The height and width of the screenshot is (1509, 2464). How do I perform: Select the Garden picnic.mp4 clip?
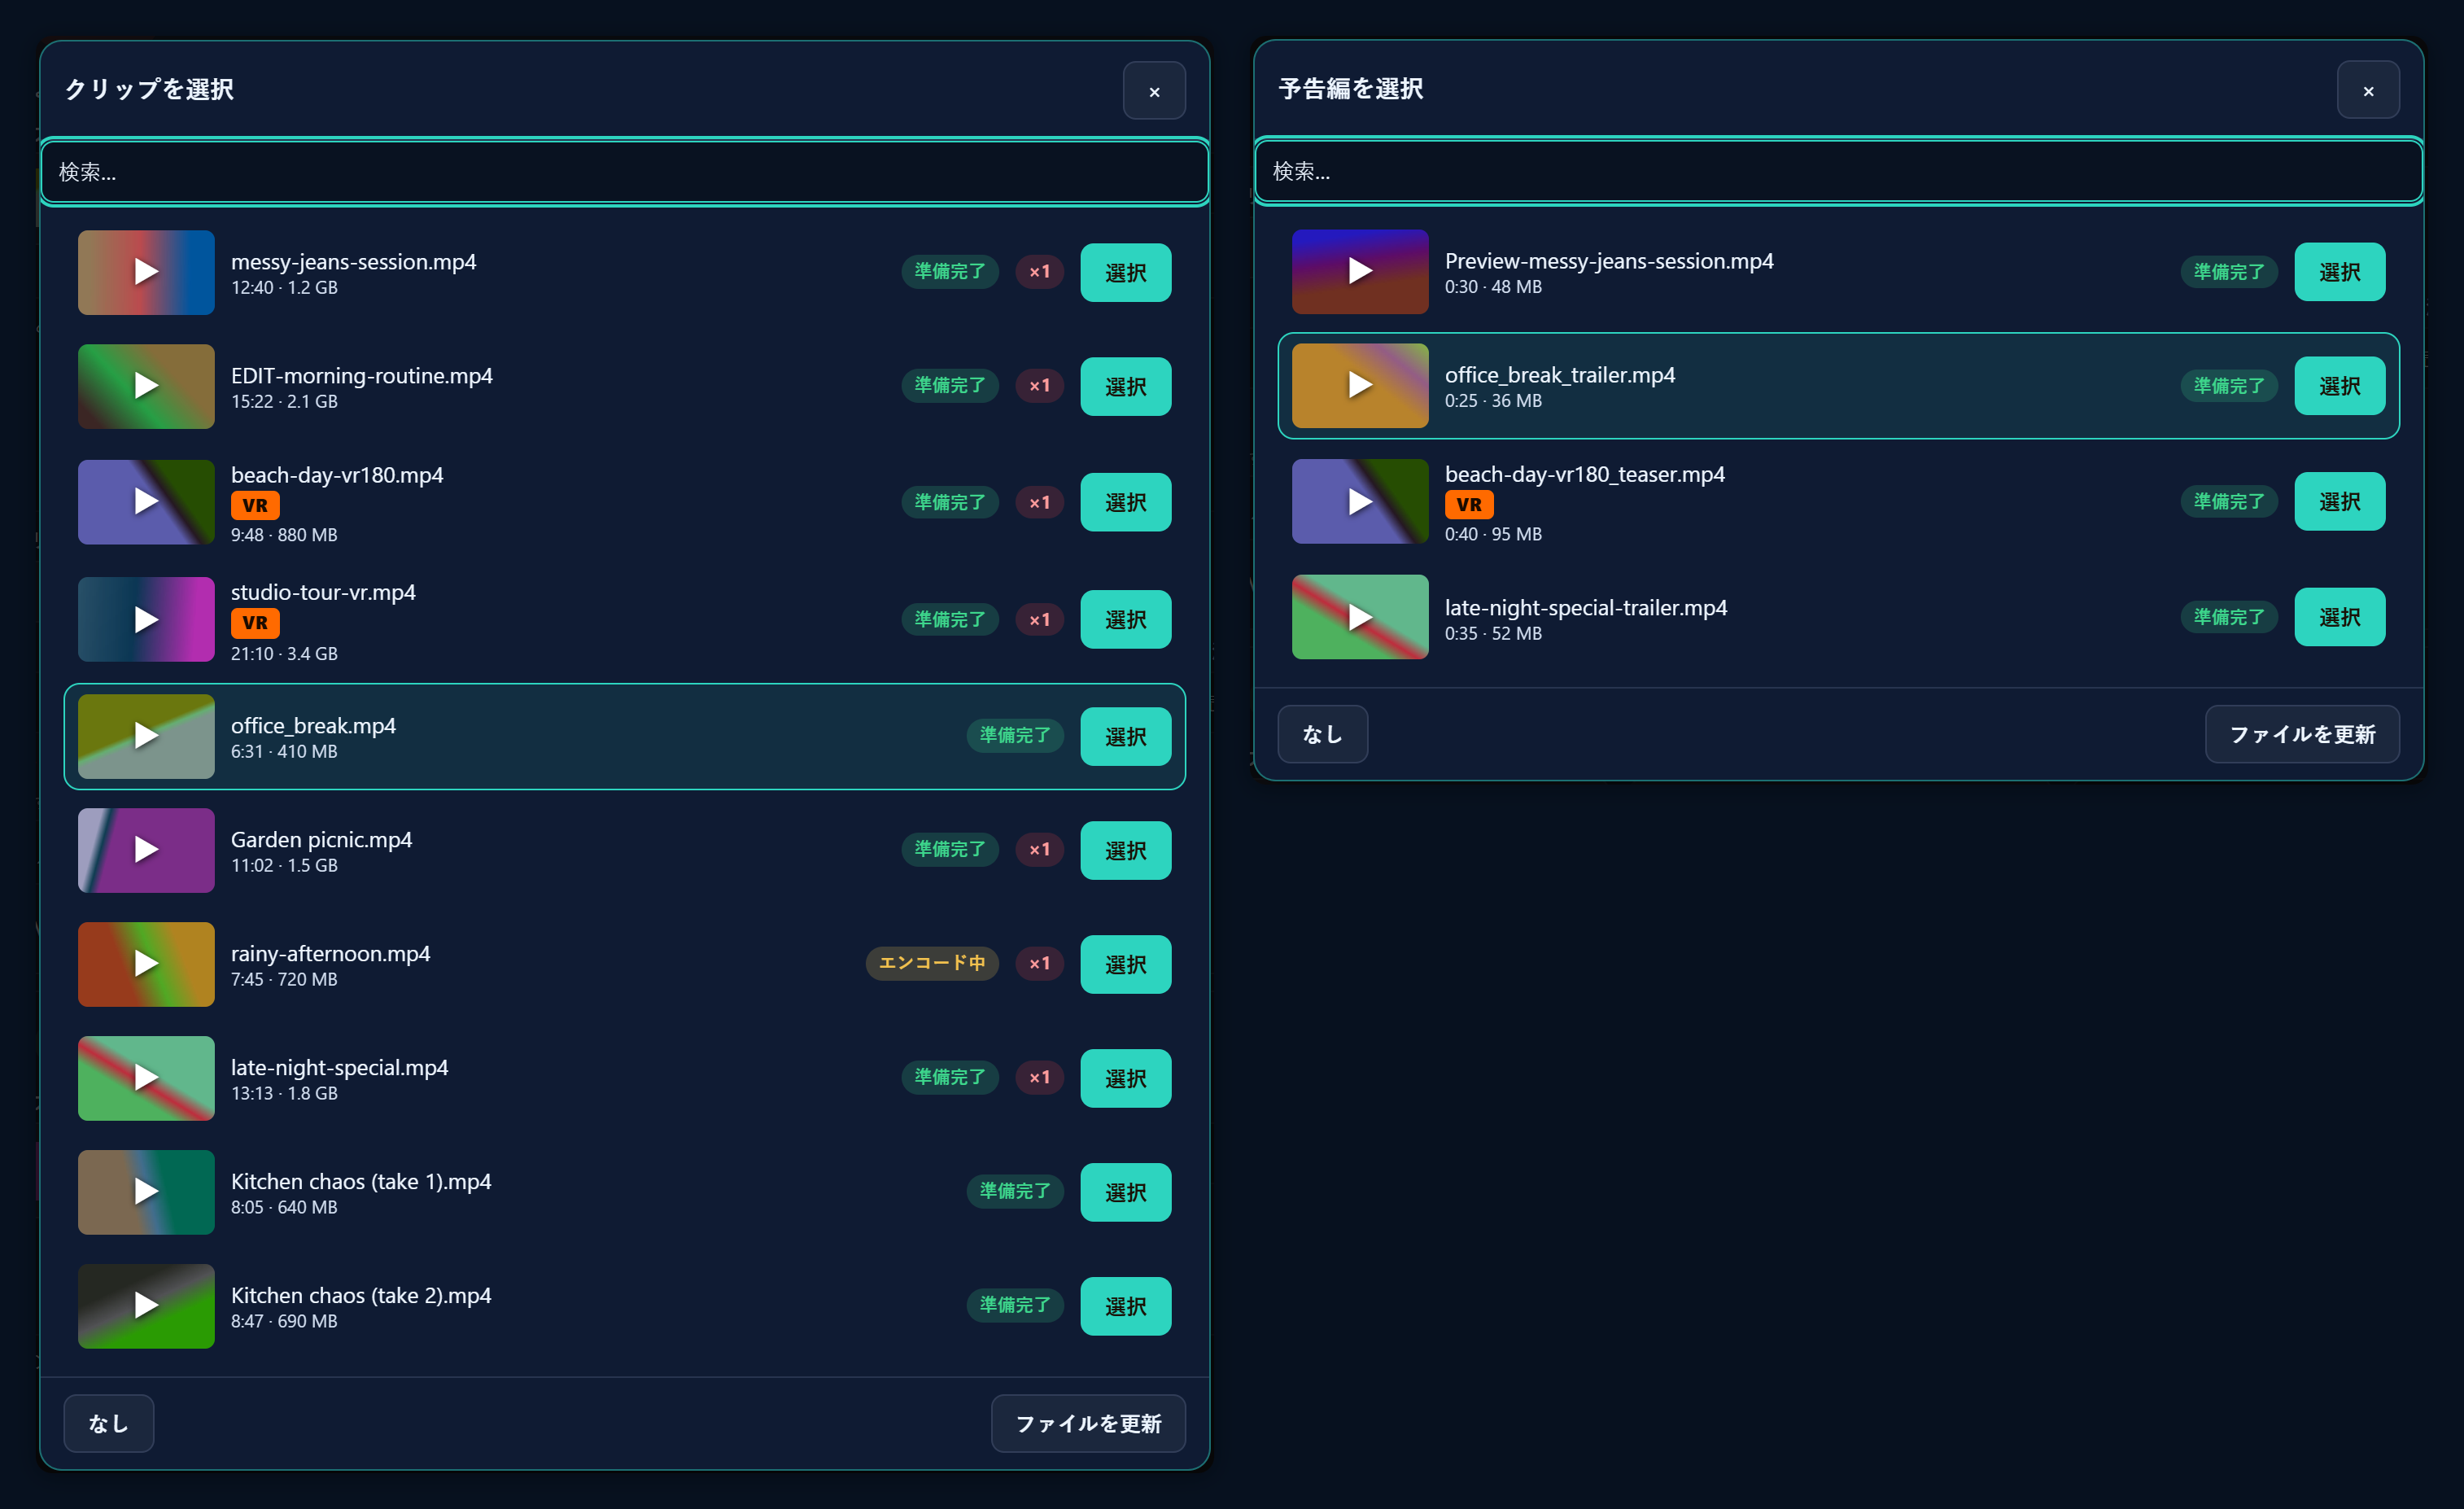click(1125, 850)
